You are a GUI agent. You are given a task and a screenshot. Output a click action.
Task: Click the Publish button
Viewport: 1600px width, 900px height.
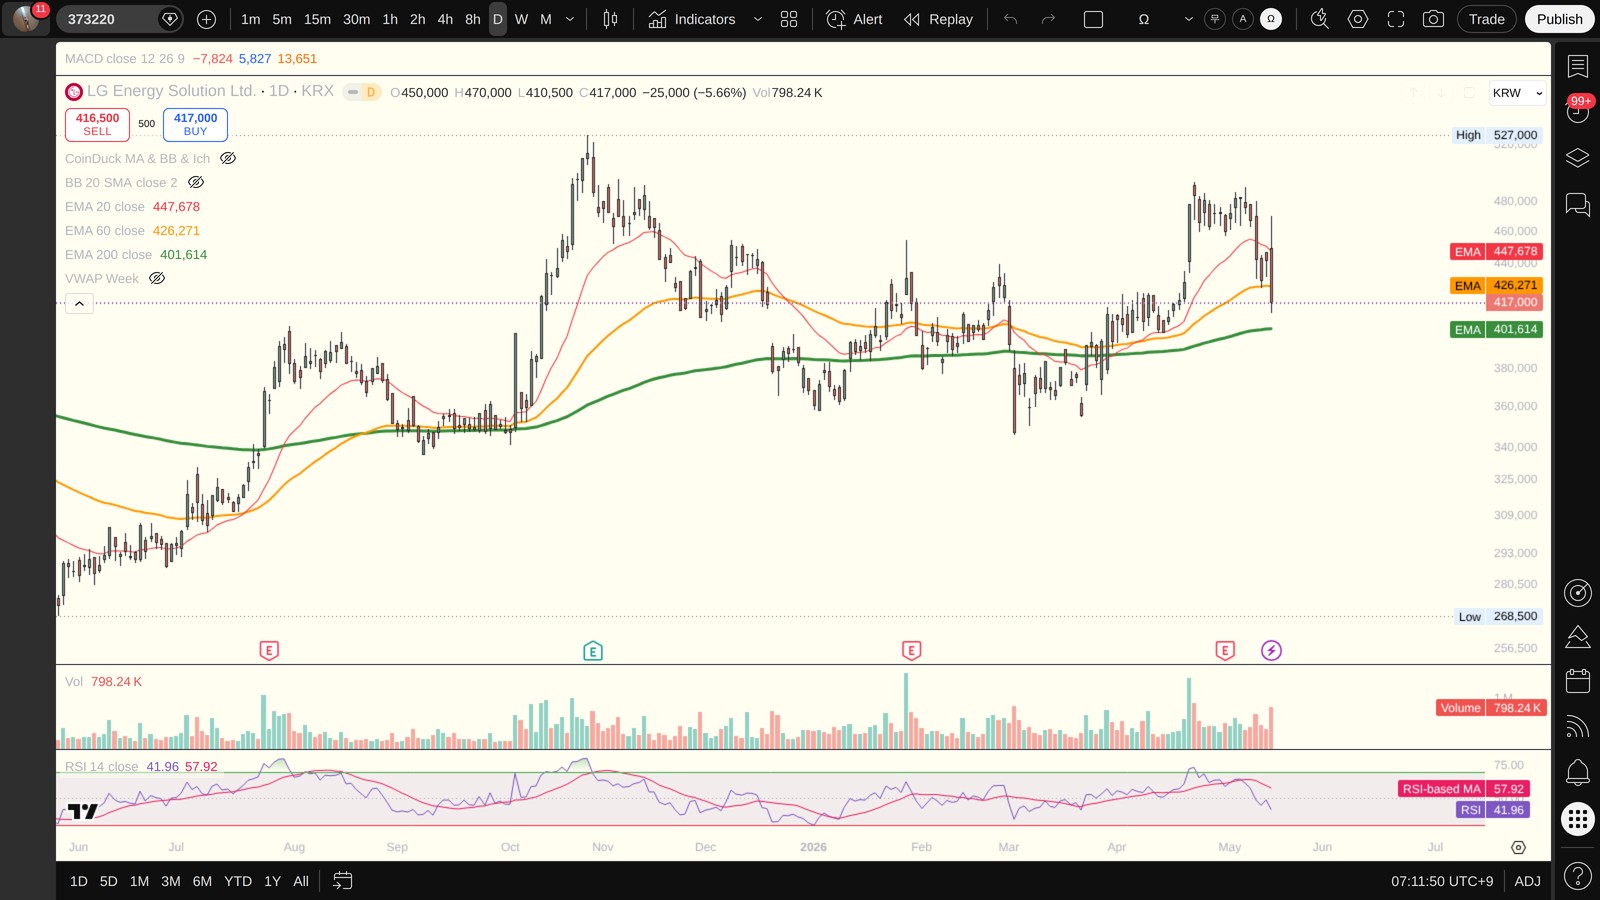(x=1560, y=19)
